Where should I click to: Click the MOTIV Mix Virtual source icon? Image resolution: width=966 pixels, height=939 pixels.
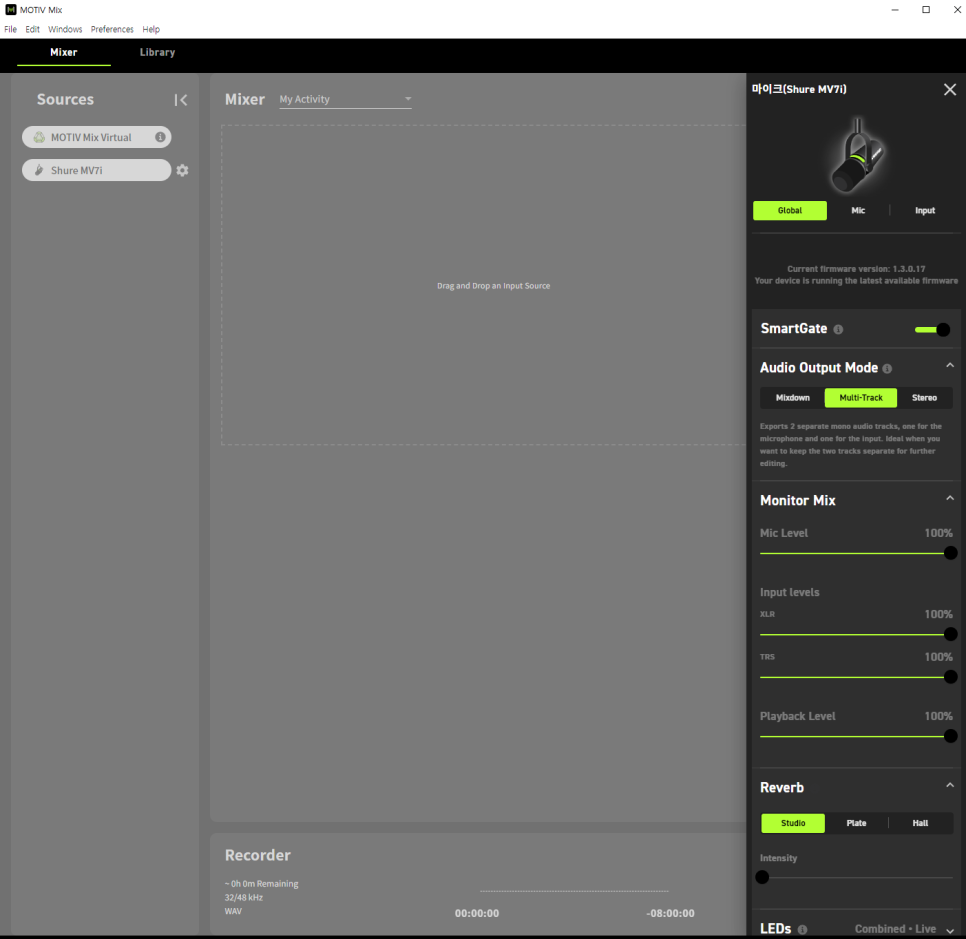pos(39,137)
